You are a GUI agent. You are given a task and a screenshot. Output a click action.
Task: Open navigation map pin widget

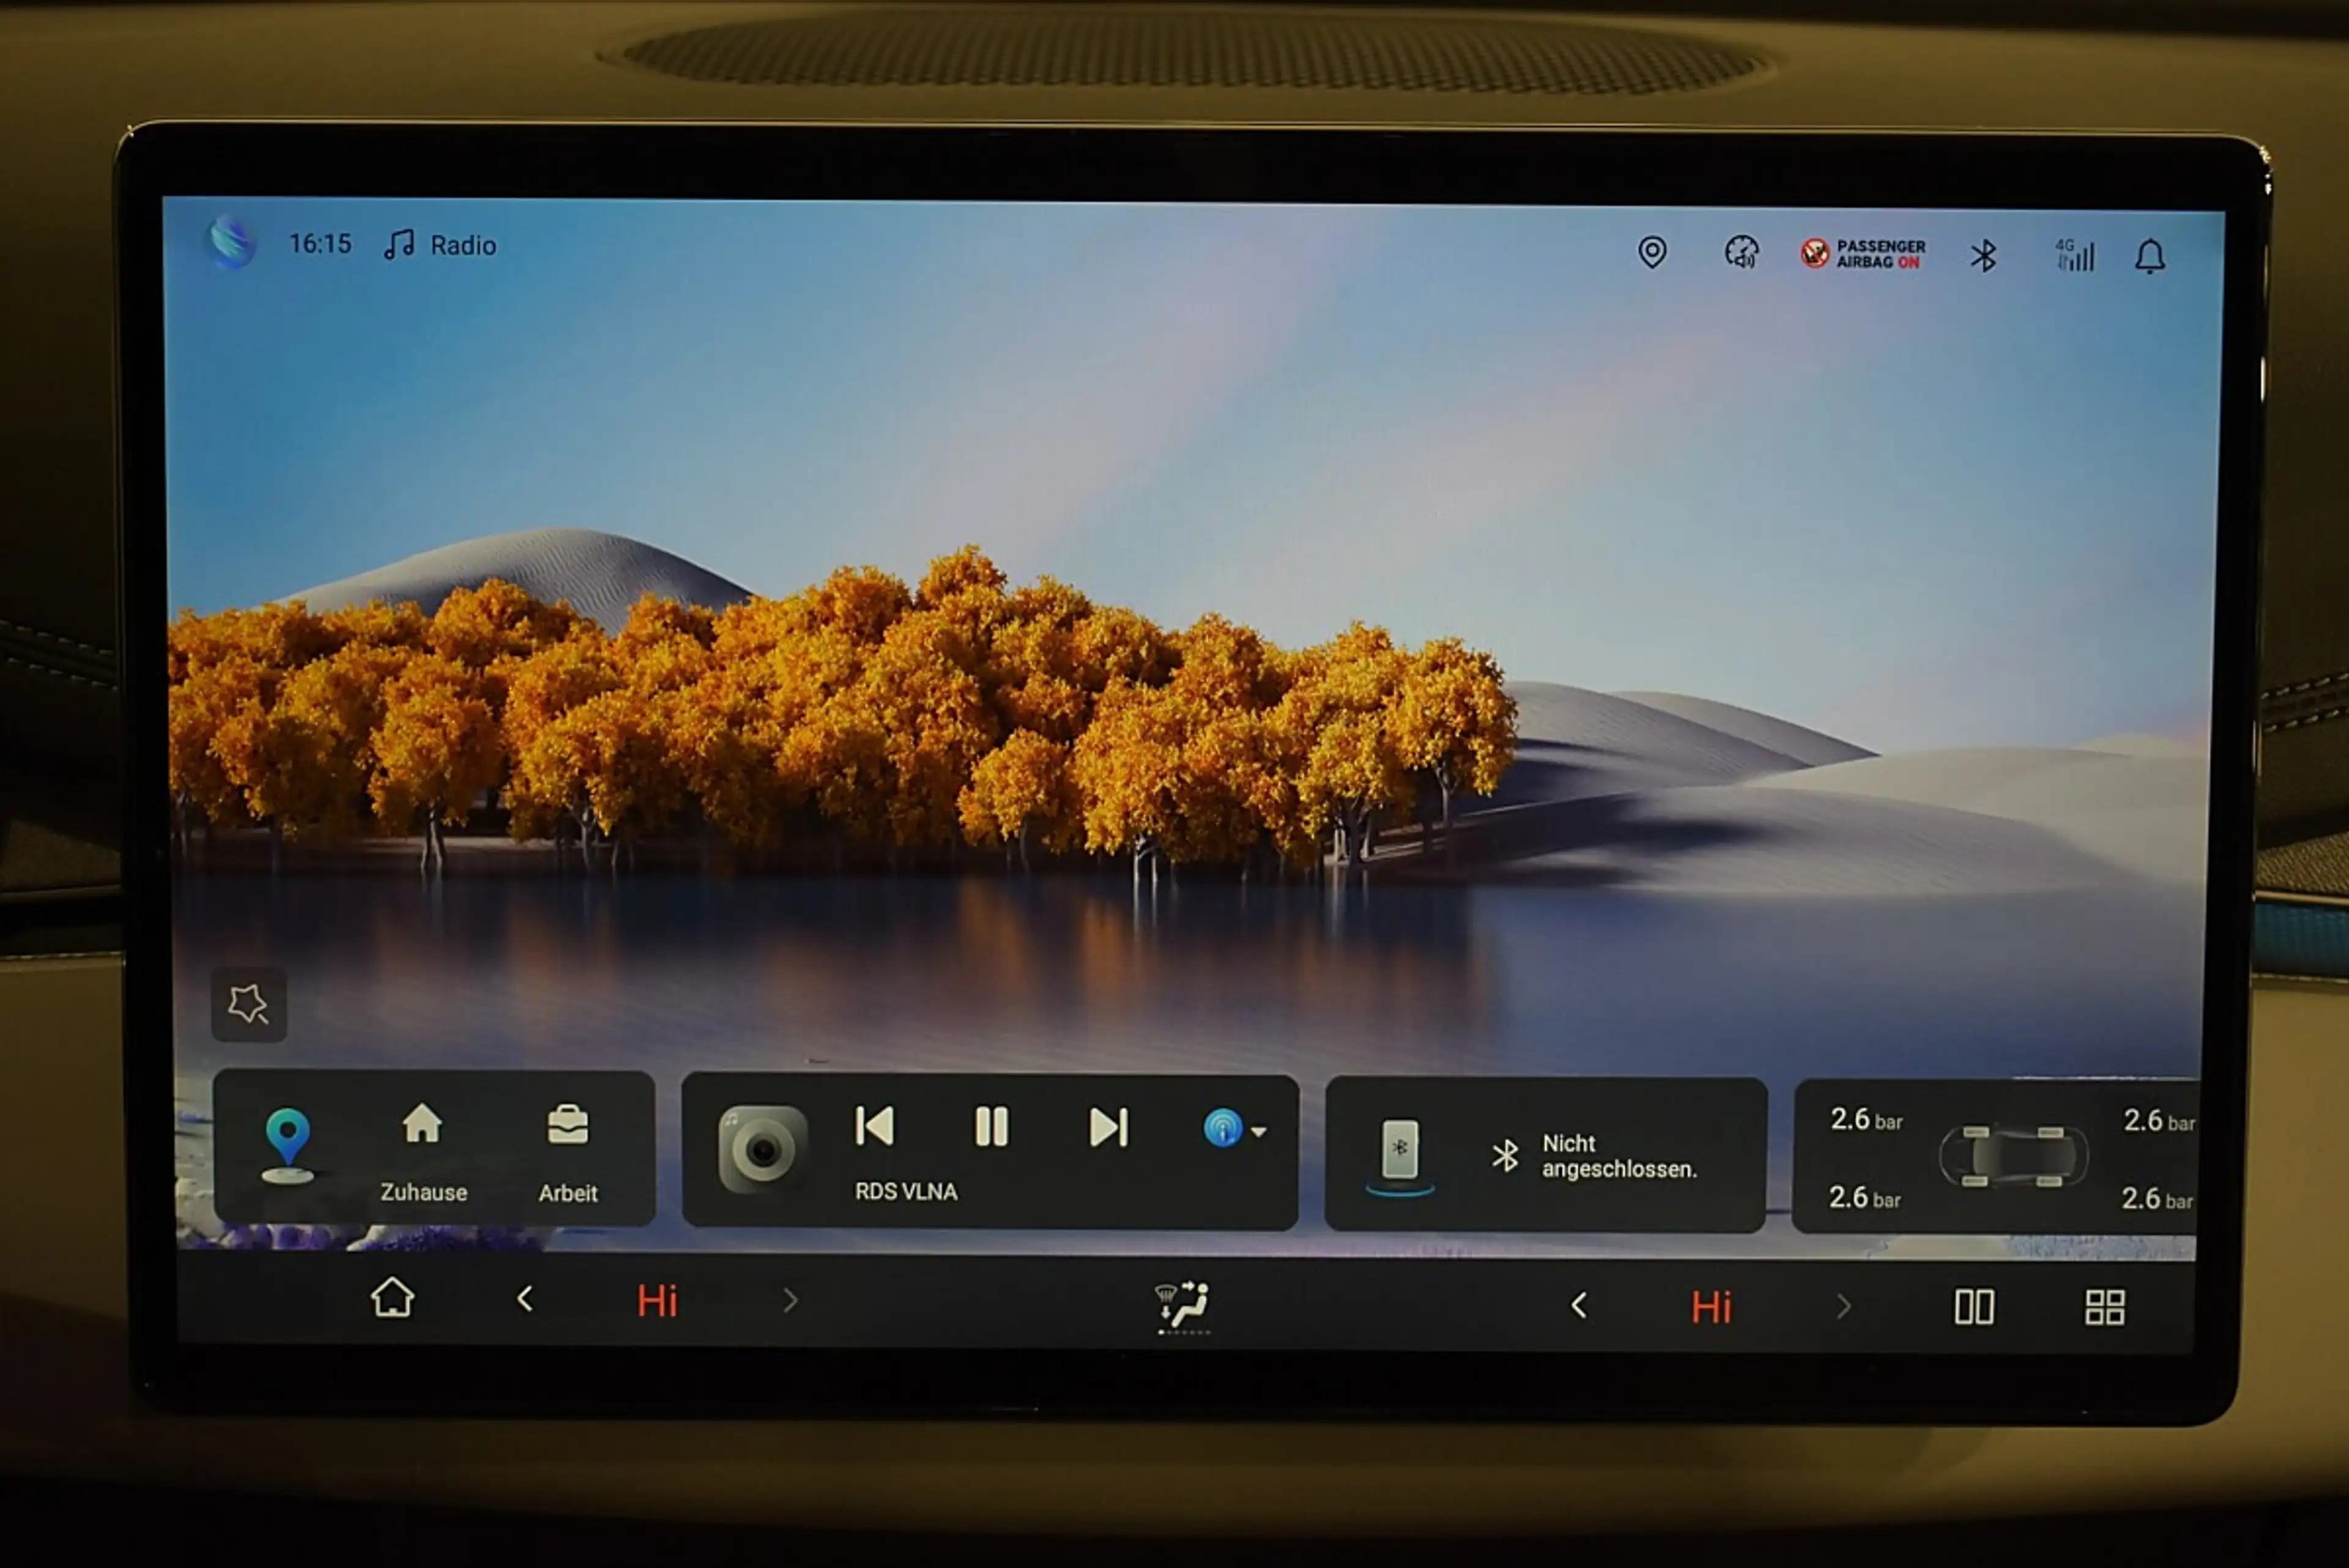click(288, 1145)
